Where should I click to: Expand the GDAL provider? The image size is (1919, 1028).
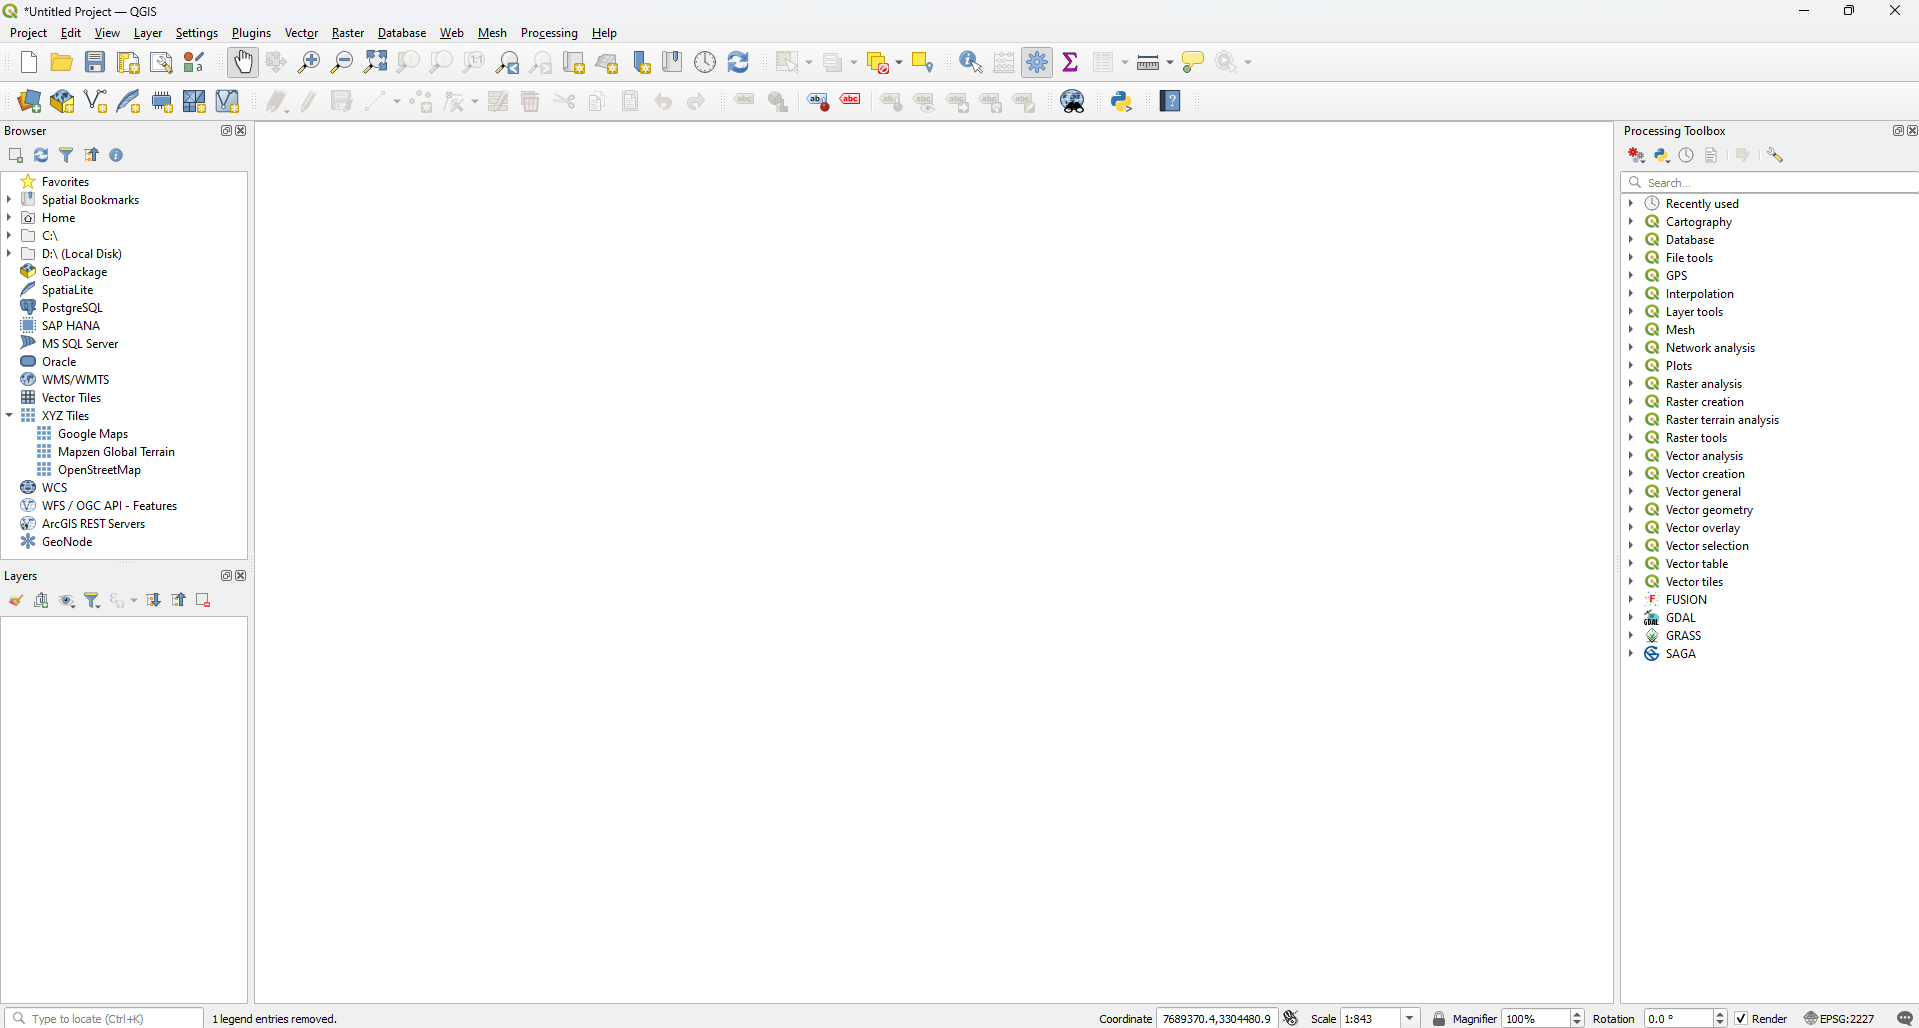click(1631, 617)
